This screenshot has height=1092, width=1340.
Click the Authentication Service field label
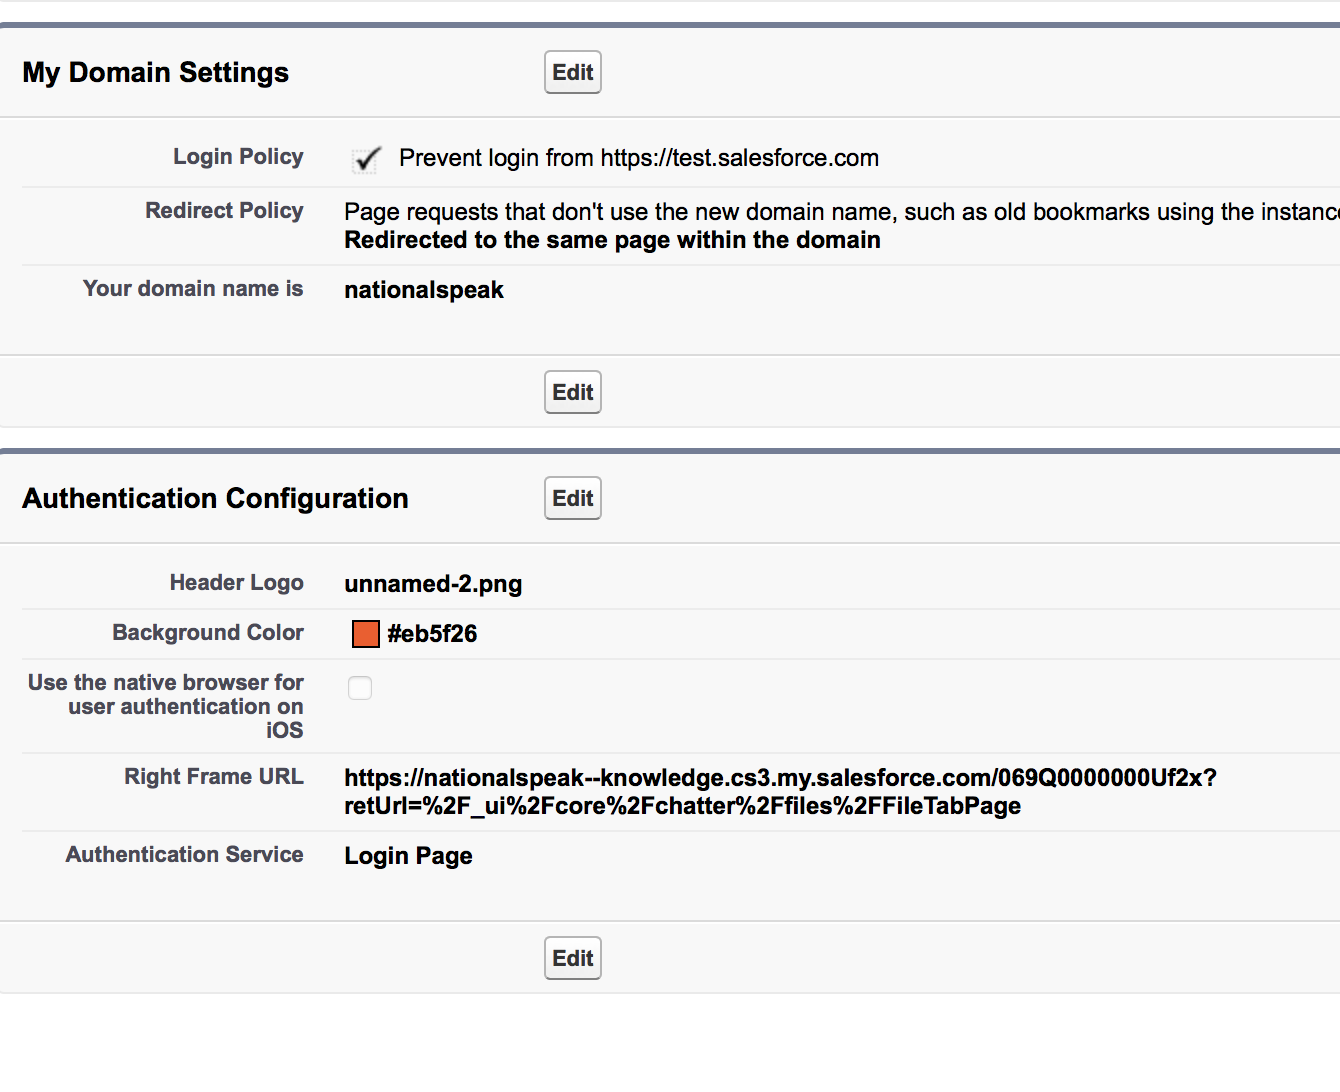pos(185,855)
